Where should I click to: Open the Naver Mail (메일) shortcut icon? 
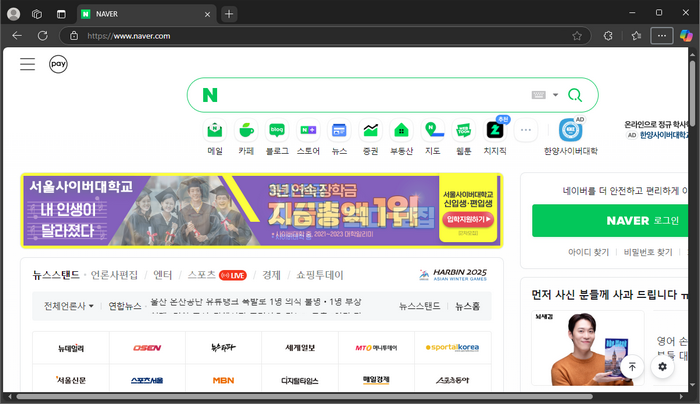(215, 131)
